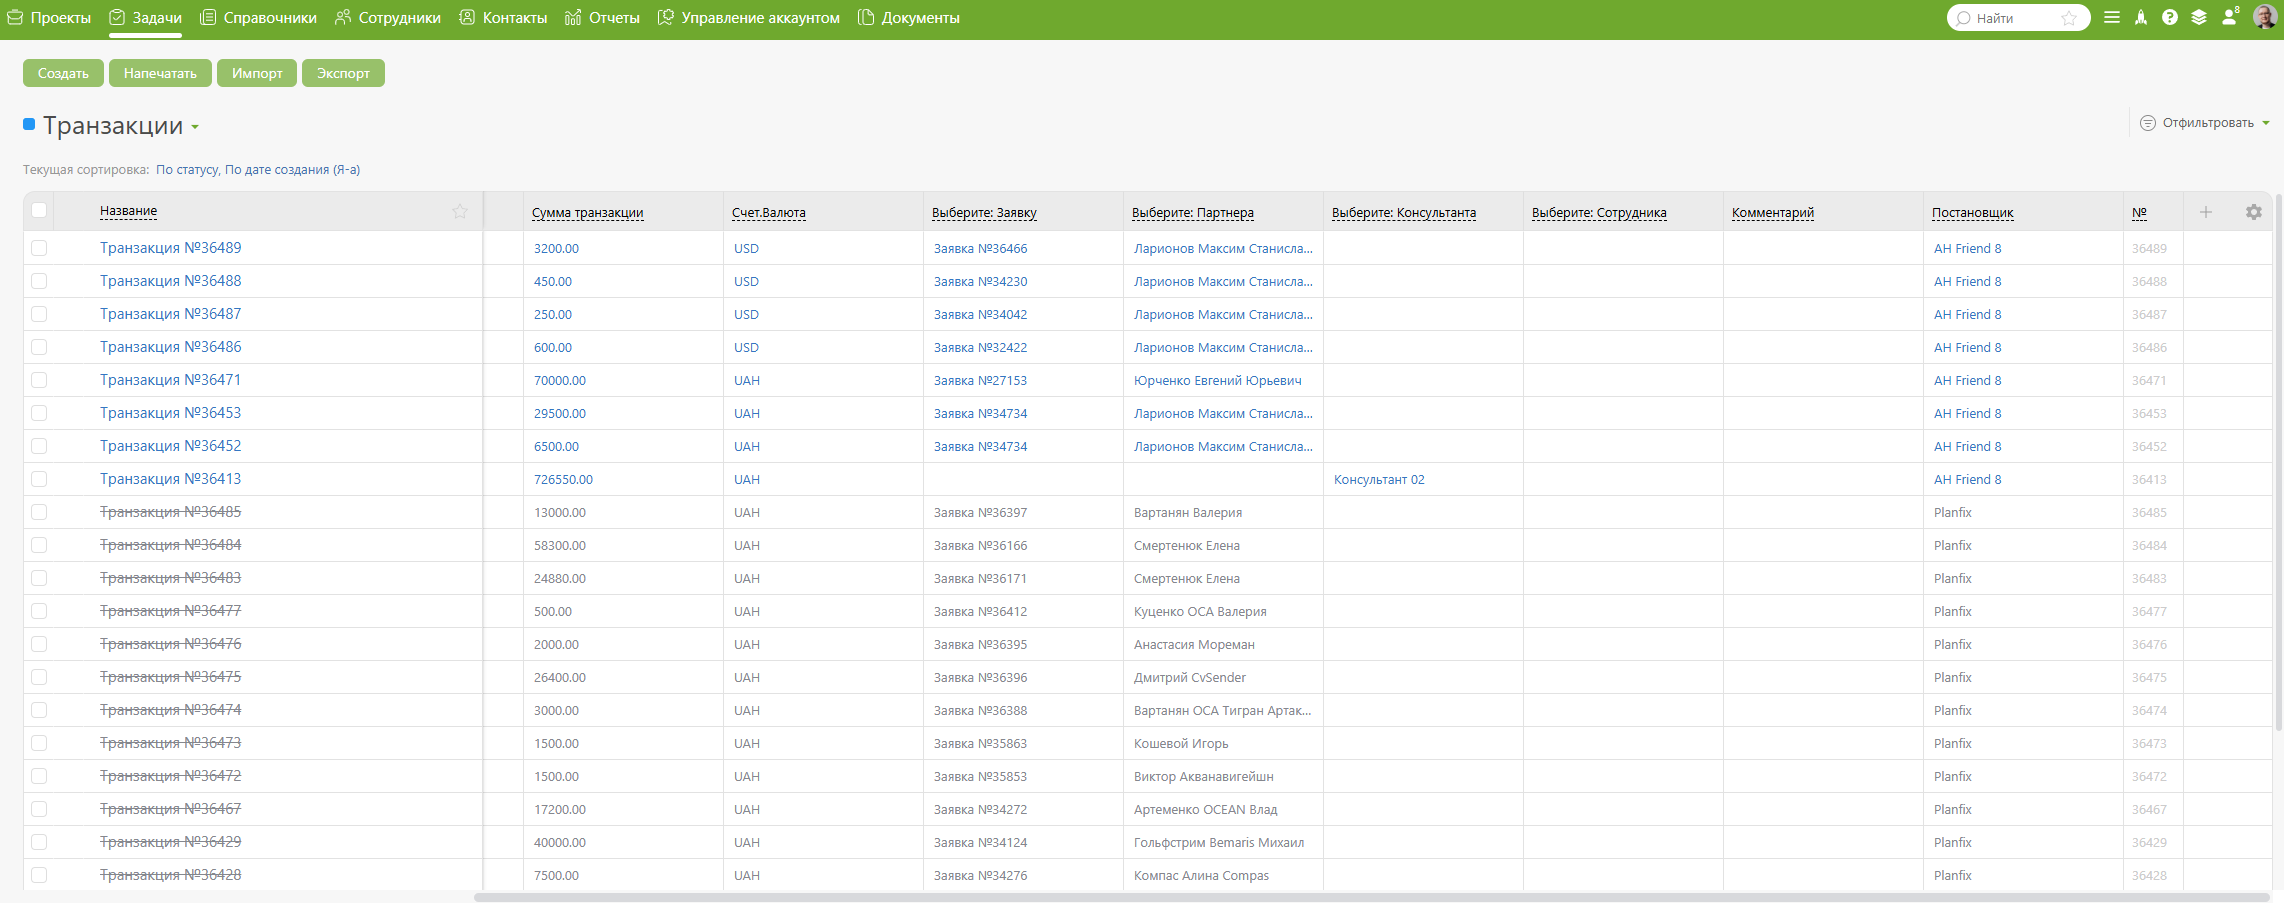Sort by Сумма транзакции column header
The image size is (2284, 903).
(x=587, y=212)
